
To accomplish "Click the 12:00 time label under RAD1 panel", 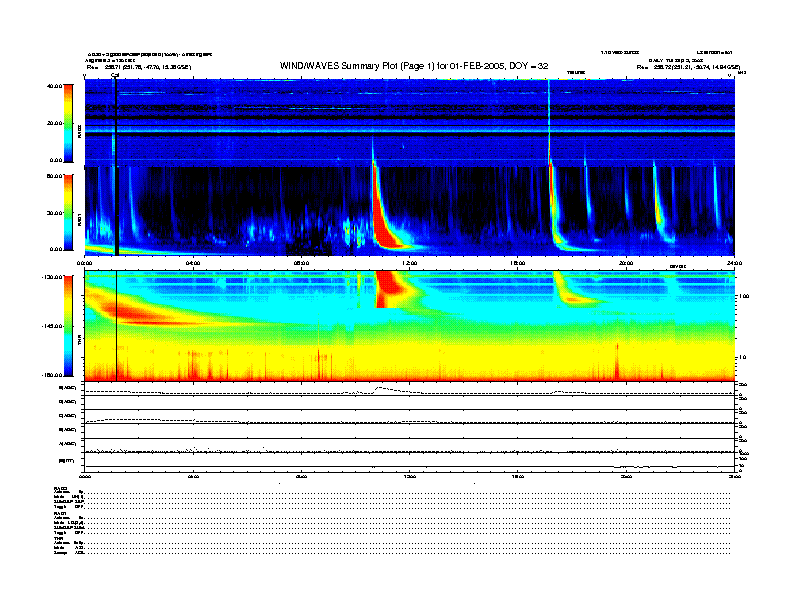I will click(410, 263).
